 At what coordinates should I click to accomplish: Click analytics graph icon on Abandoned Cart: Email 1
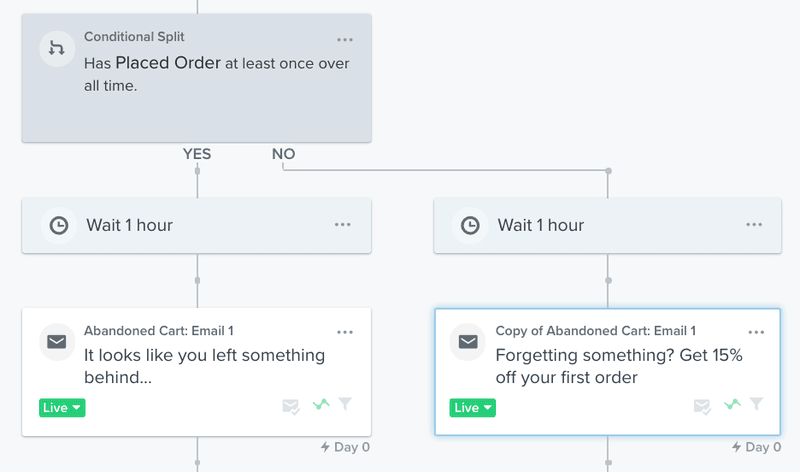point(321,405)
